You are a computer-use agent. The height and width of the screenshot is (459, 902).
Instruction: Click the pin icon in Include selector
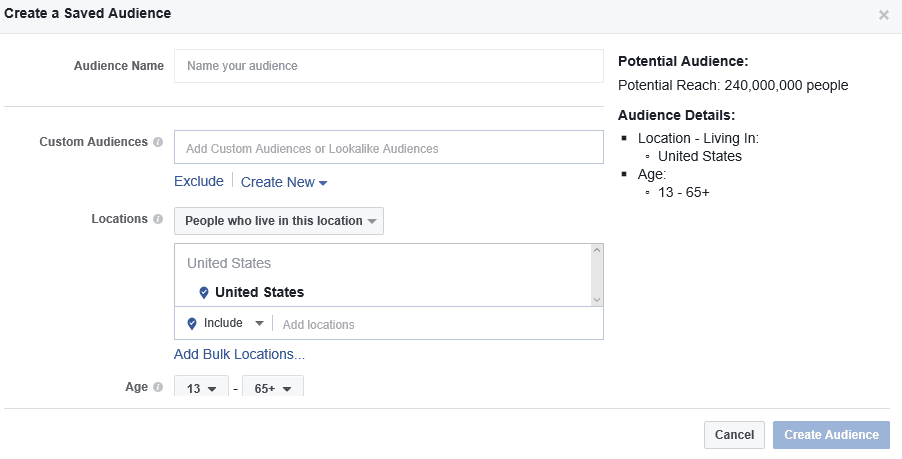click(192, 324)
